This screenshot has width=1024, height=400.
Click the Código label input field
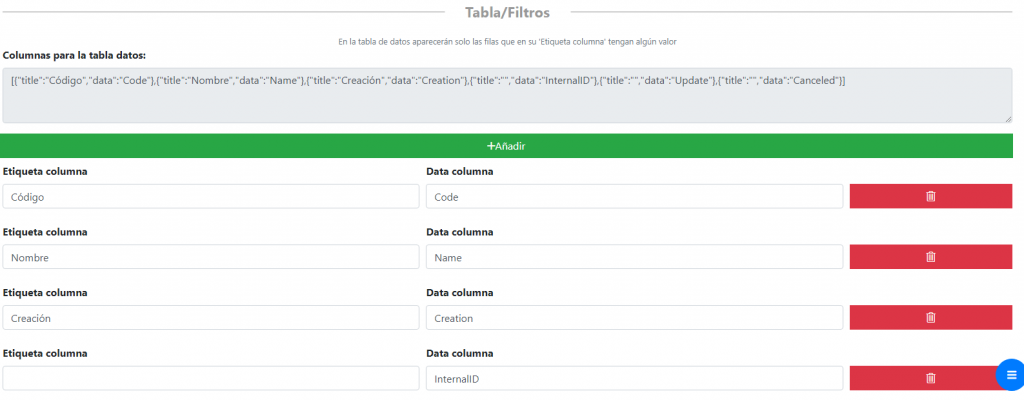click(x=211, y=197)
